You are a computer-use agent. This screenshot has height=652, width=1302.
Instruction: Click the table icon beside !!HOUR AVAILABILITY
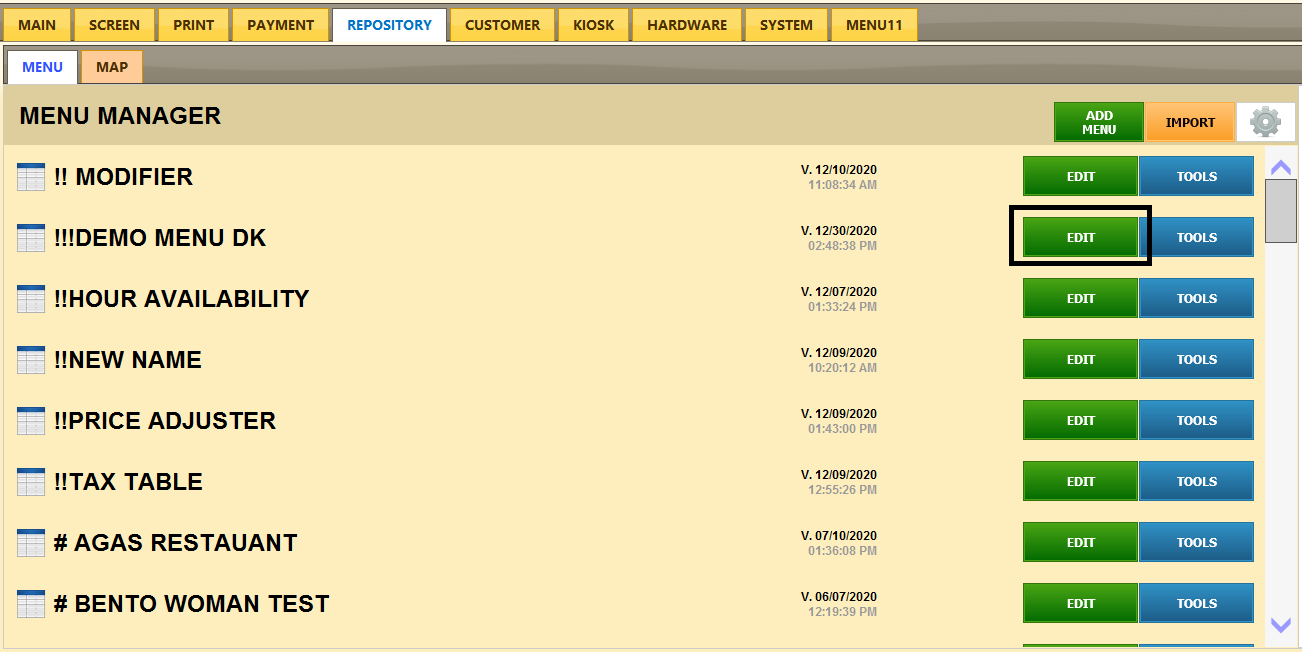(31, 299)
